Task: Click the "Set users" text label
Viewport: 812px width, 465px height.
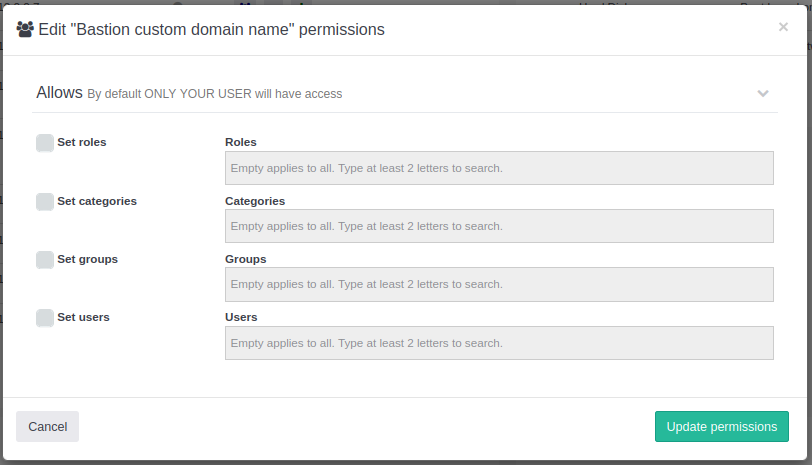Action: (x=84, y=318)
